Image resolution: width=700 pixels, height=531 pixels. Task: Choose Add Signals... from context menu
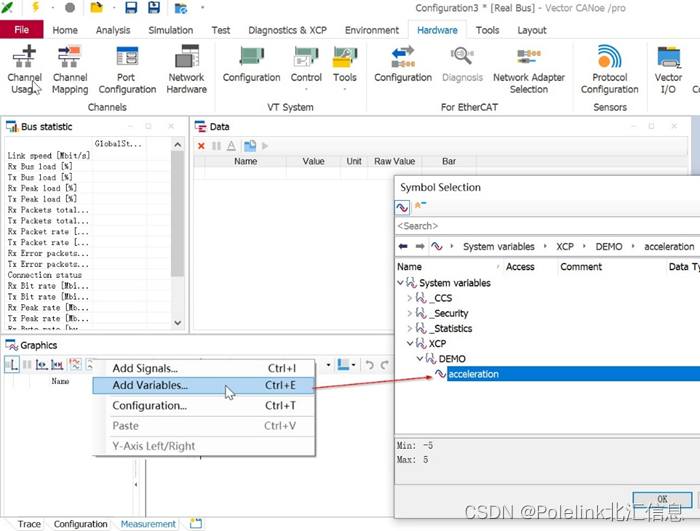click(x=204, y=368)
